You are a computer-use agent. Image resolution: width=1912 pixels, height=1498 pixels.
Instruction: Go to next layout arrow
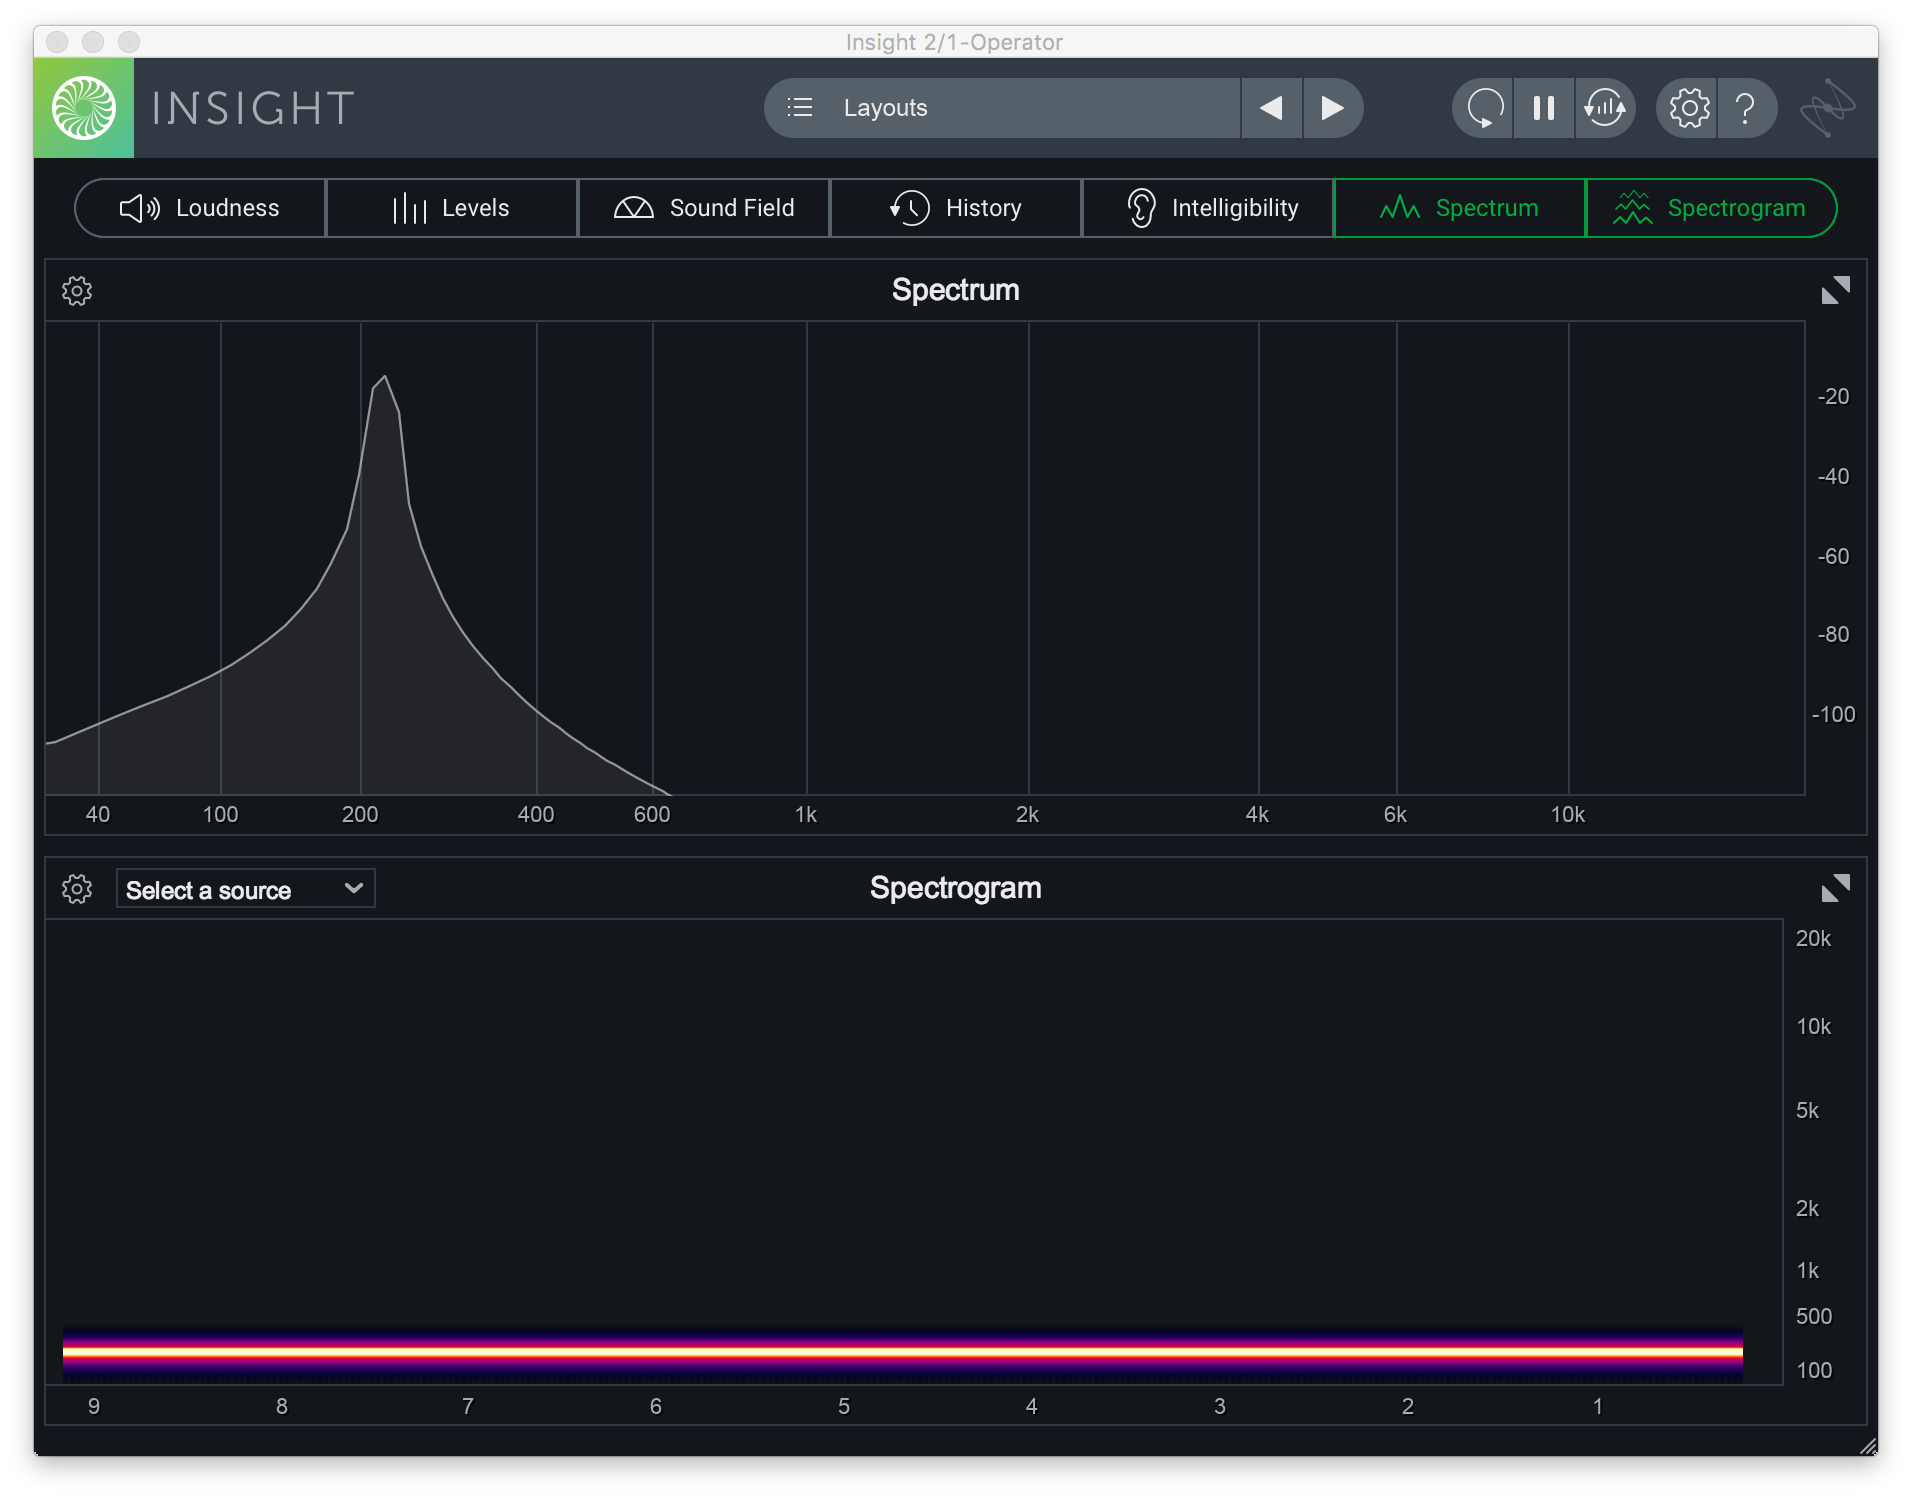click(x=1332, y=108)
